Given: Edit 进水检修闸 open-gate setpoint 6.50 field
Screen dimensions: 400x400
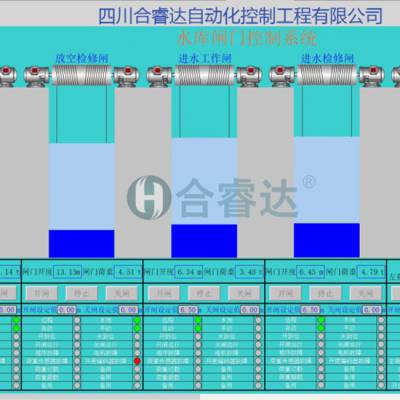Looking at the screenshot, I should click(x=310, y=310).
